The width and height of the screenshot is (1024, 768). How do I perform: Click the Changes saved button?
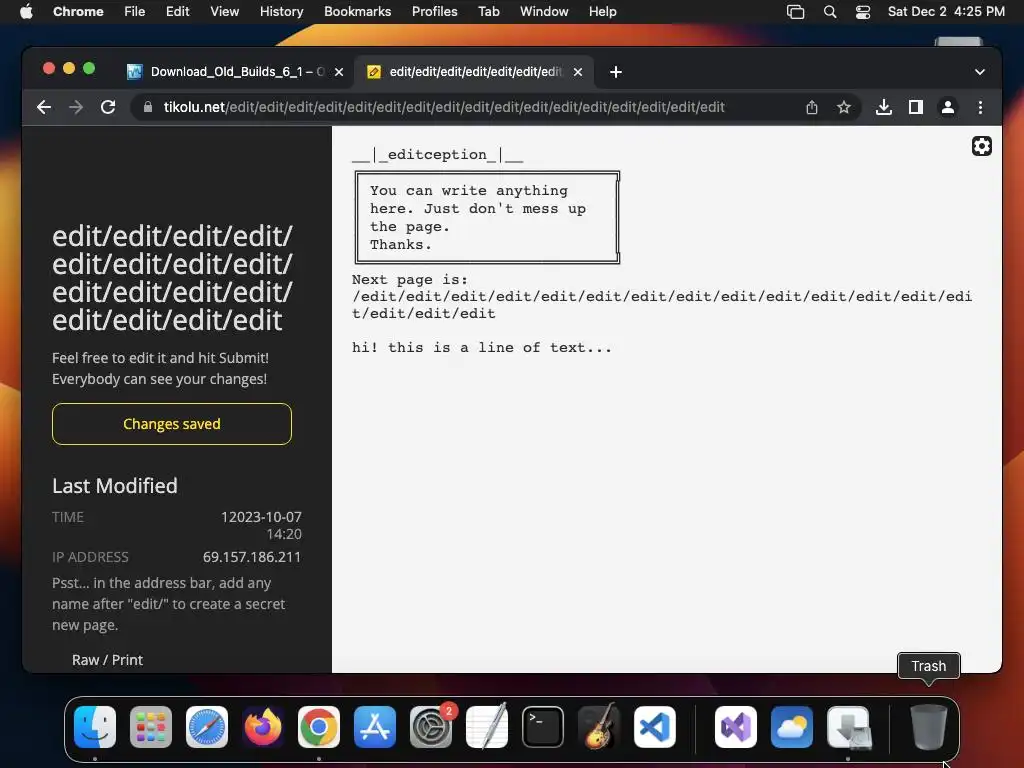point(172,424)
